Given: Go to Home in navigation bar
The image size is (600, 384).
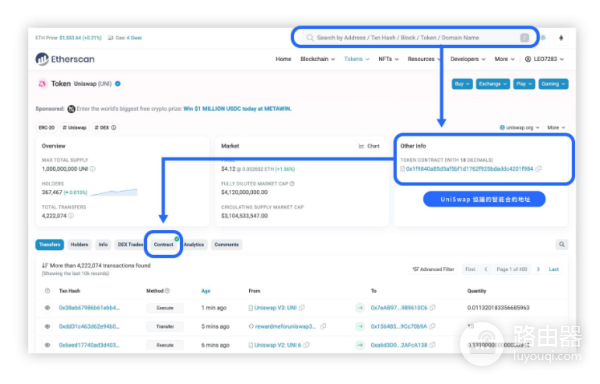Looking at the screenshot, I should click(283, 59).
